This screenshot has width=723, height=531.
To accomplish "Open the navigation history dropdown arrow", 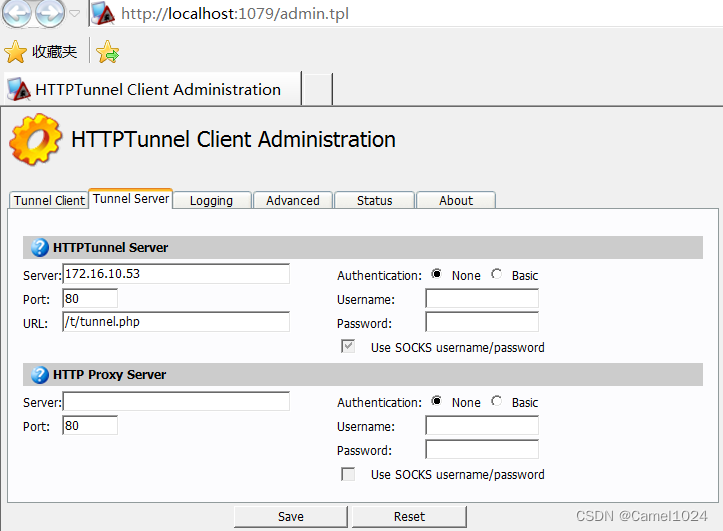I will pyautogui.click(x=74, y=13).
